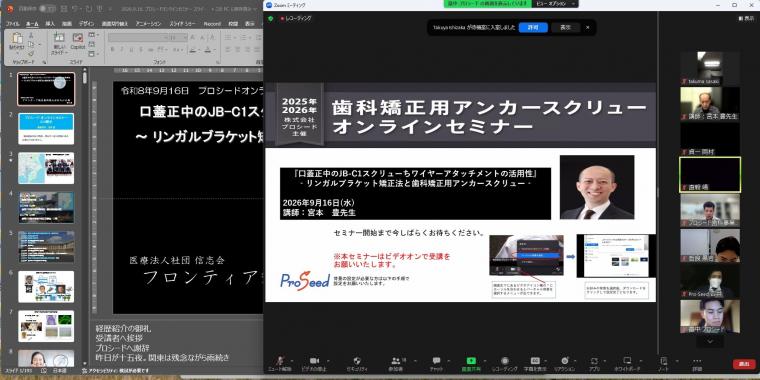760x380 pixels.
Task: Select slide 2 thumbnail in PowerPoint
Action: (x=46, y=128)
